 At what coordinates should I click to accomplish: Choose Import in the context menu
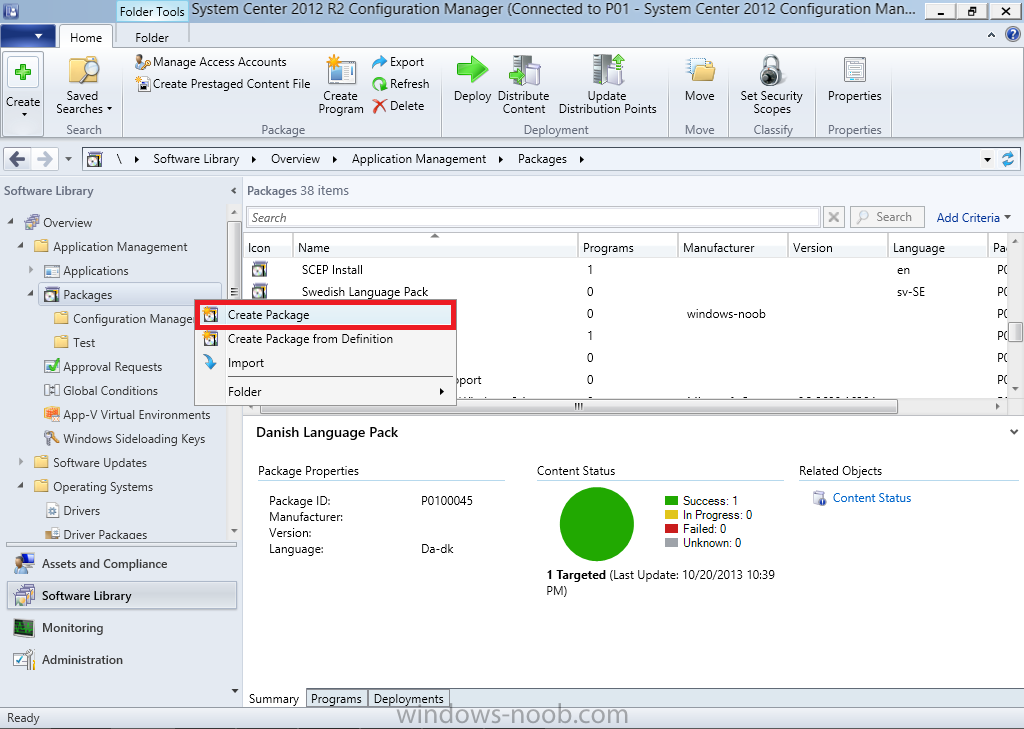point(325,363)
